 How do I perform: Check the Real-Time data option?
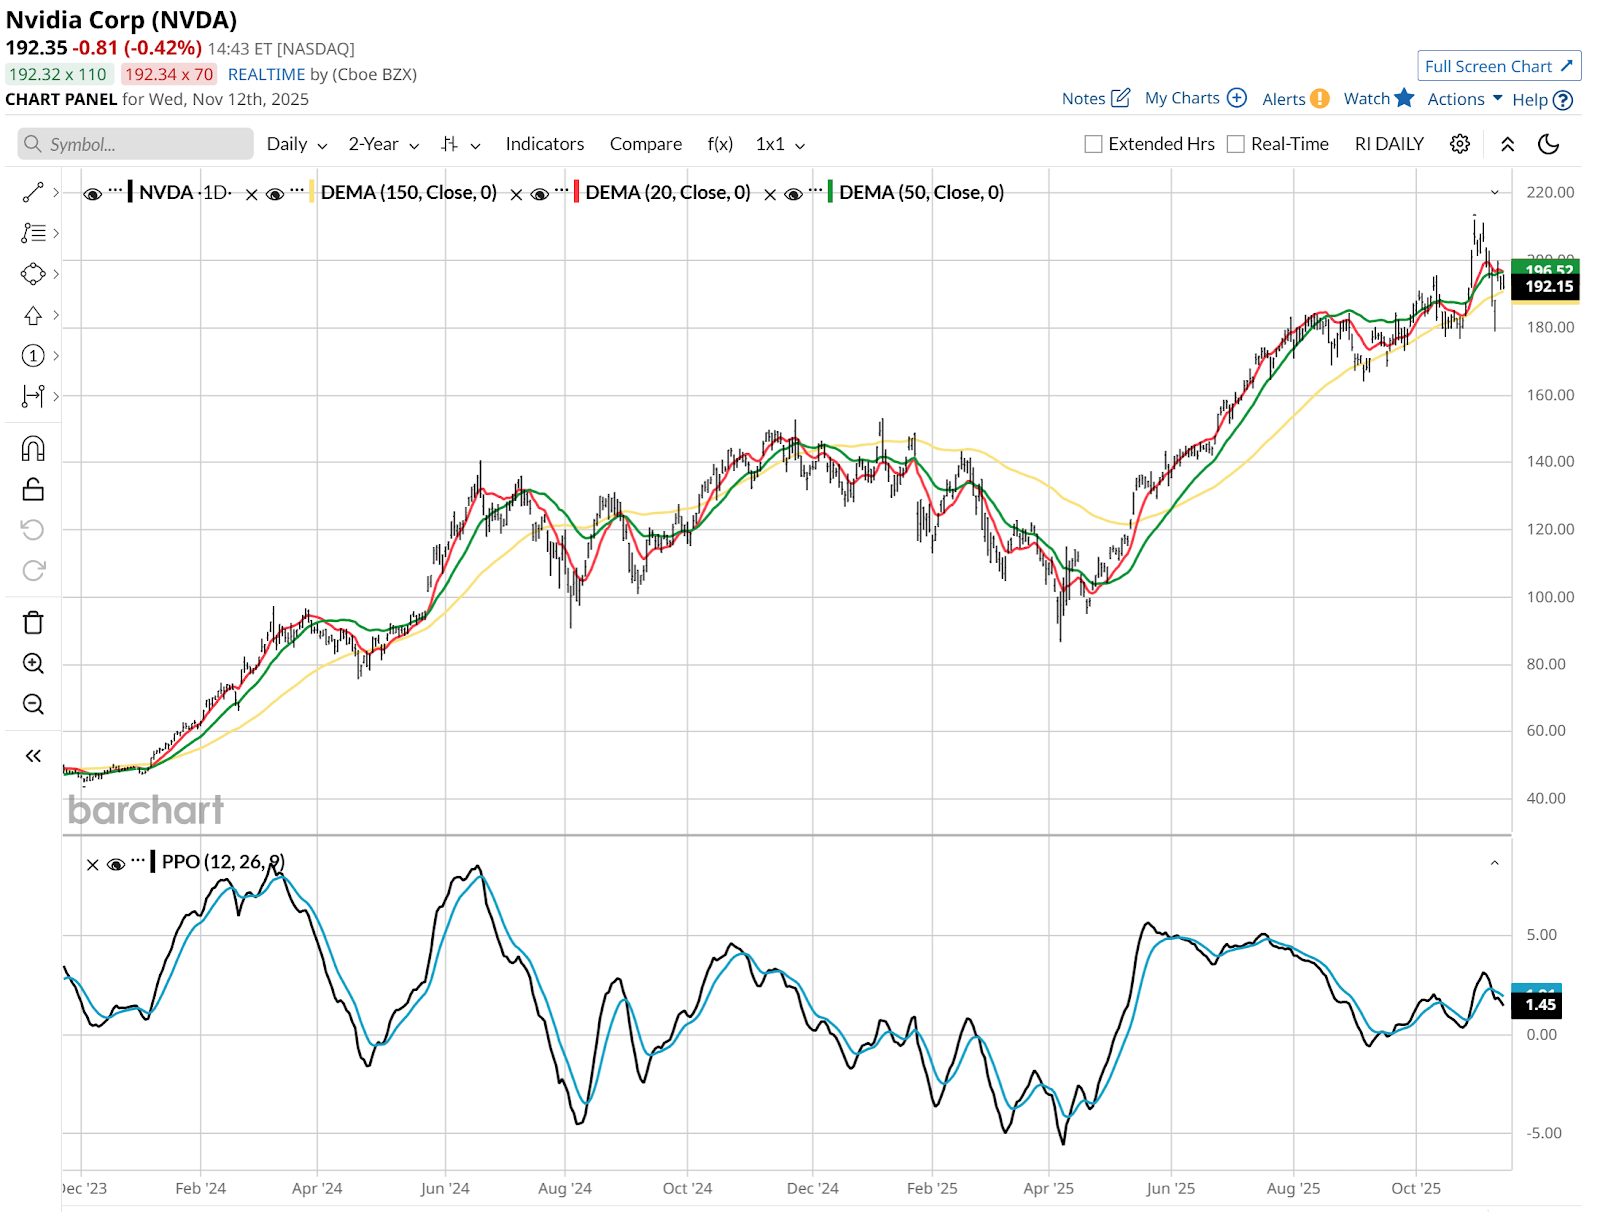(x=1237, y=144)
